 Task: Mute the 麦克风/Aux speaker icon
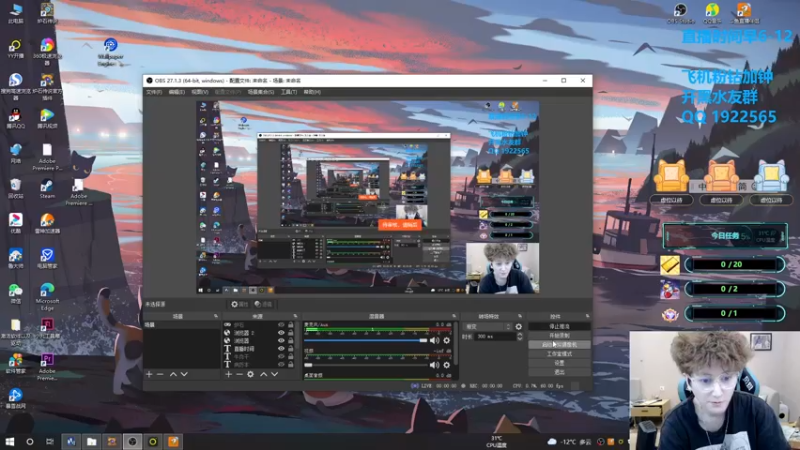tap(434, 340)
